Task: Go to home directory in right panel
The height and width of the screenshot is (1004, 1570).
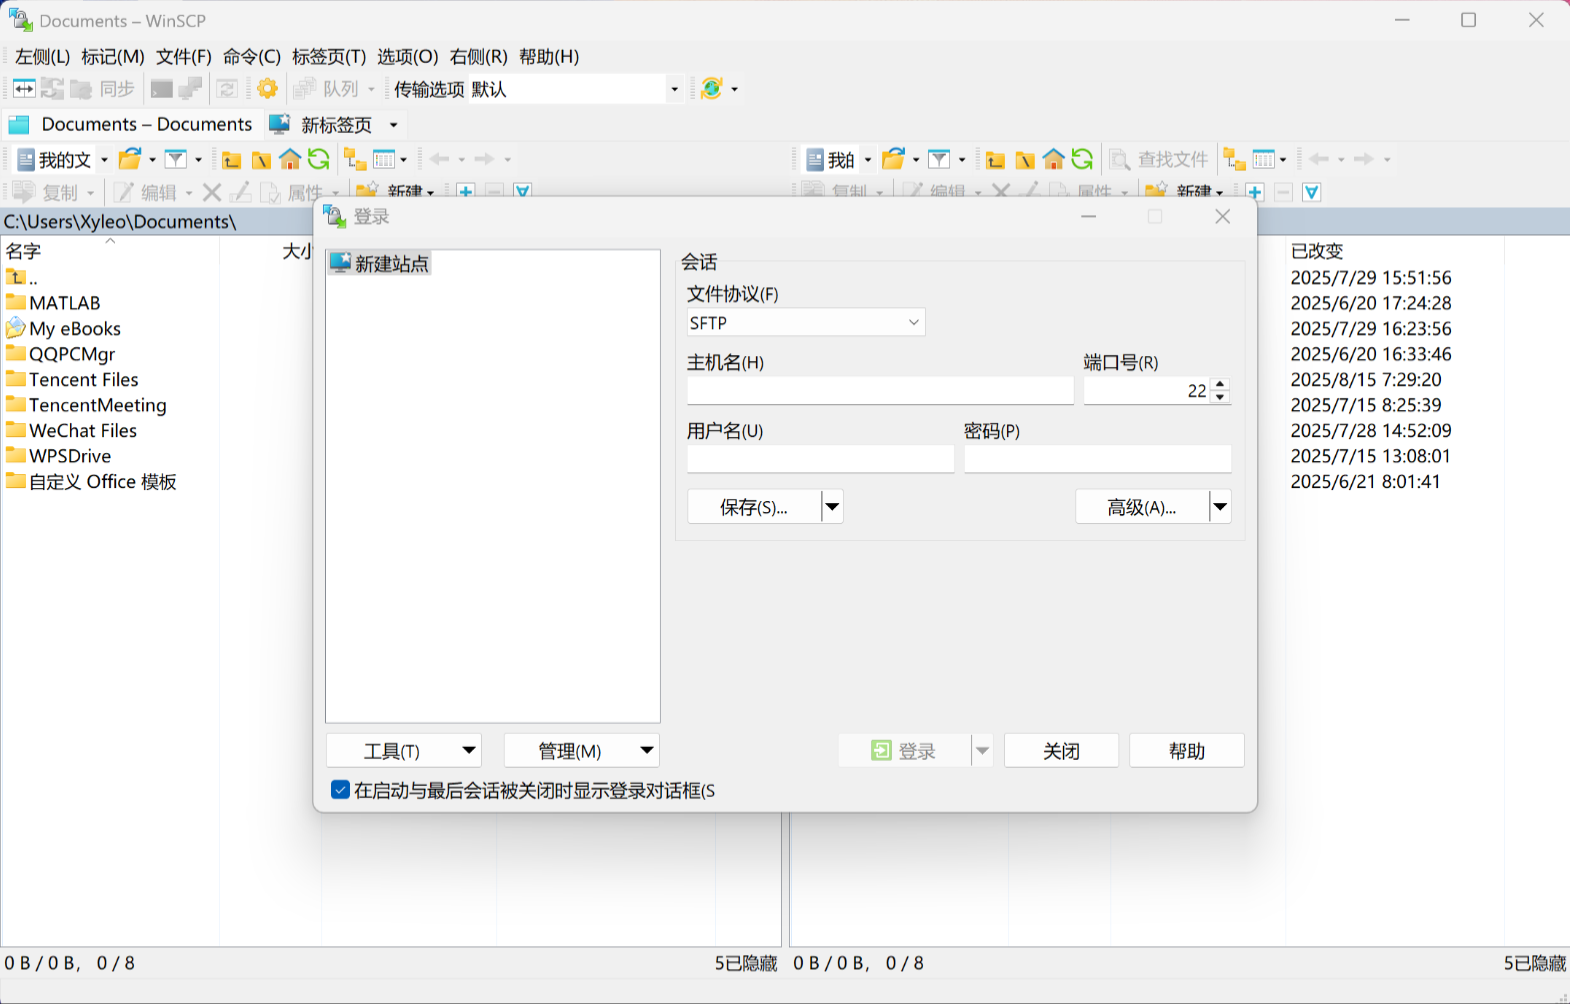Action: tap(1054, 160)
